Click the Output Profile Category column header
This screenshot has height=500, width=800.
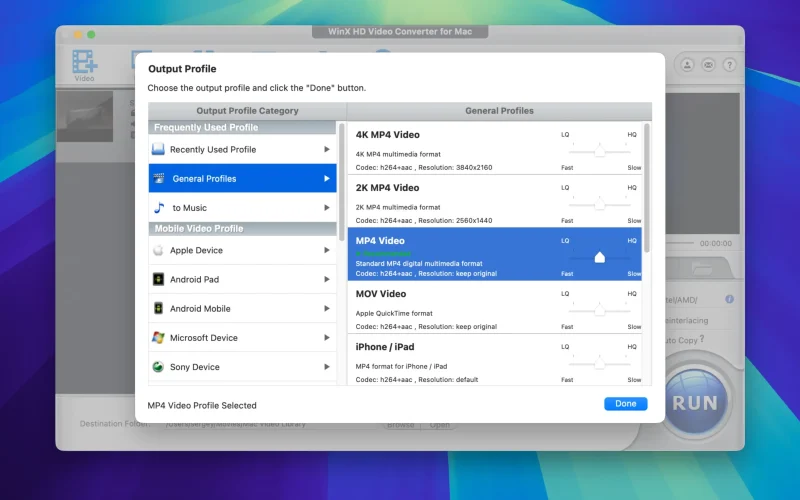(x=247, y=111)
